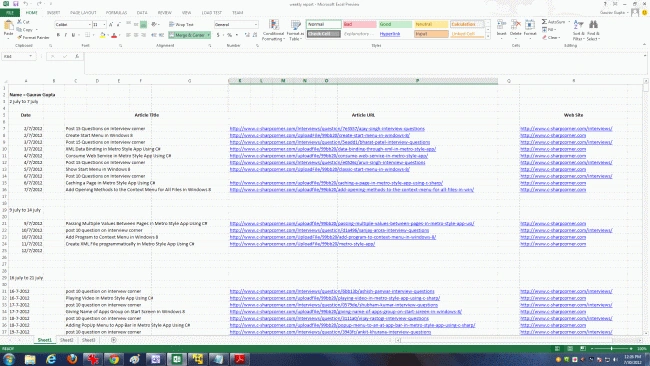
Task: Click the Windows Start orb
Action: 9,359
